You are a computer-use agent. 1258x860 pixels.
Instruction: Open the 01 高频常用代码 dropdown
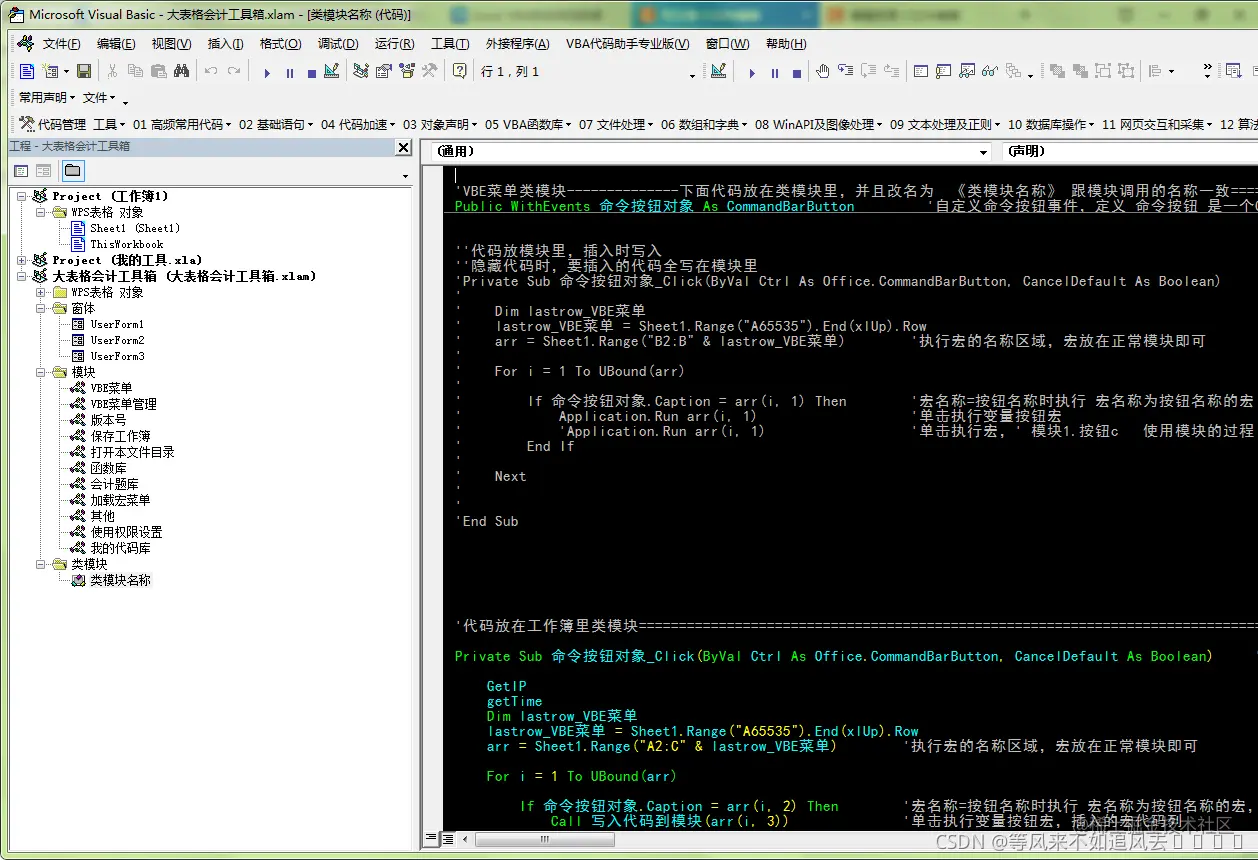click(181, 124)
